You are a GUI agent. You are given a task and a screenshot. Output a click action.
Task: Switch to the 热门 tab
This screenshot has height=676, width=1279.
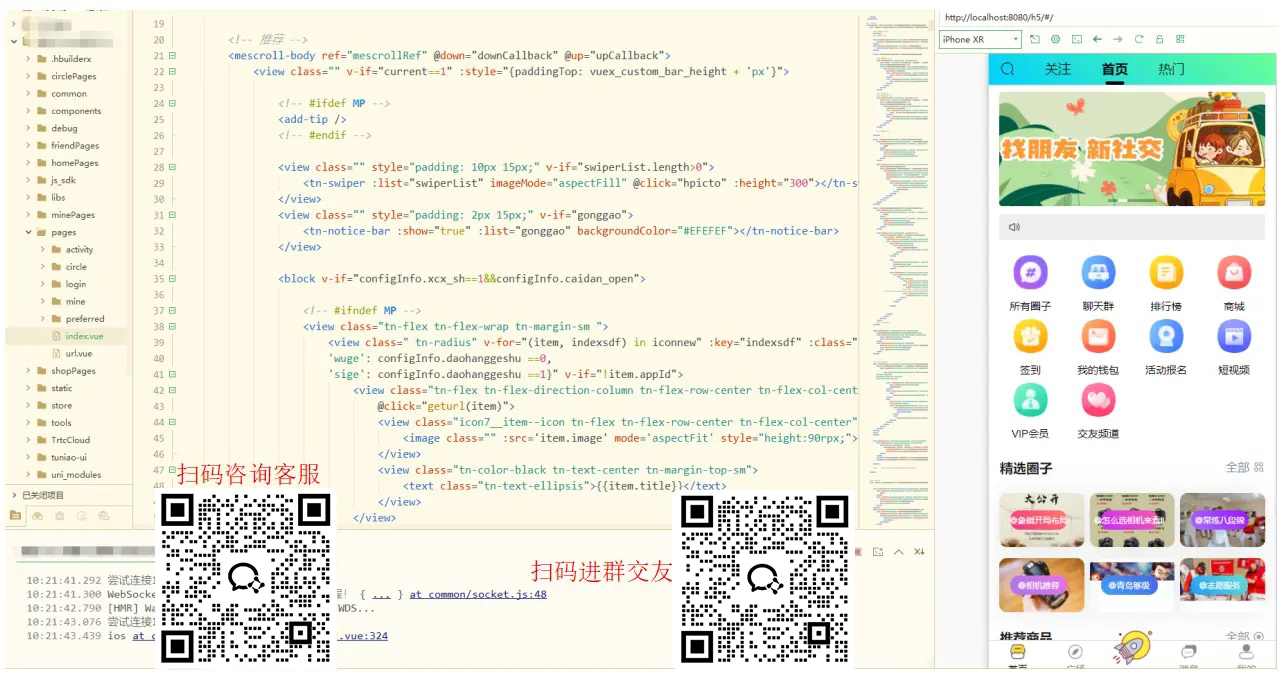click(1171, 69)
